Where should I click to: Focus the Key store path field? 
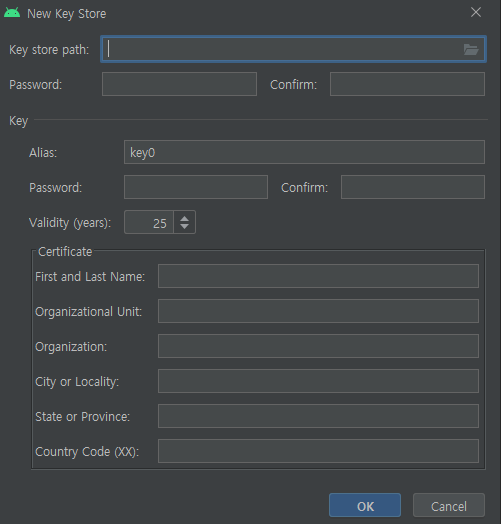(293, 49)
